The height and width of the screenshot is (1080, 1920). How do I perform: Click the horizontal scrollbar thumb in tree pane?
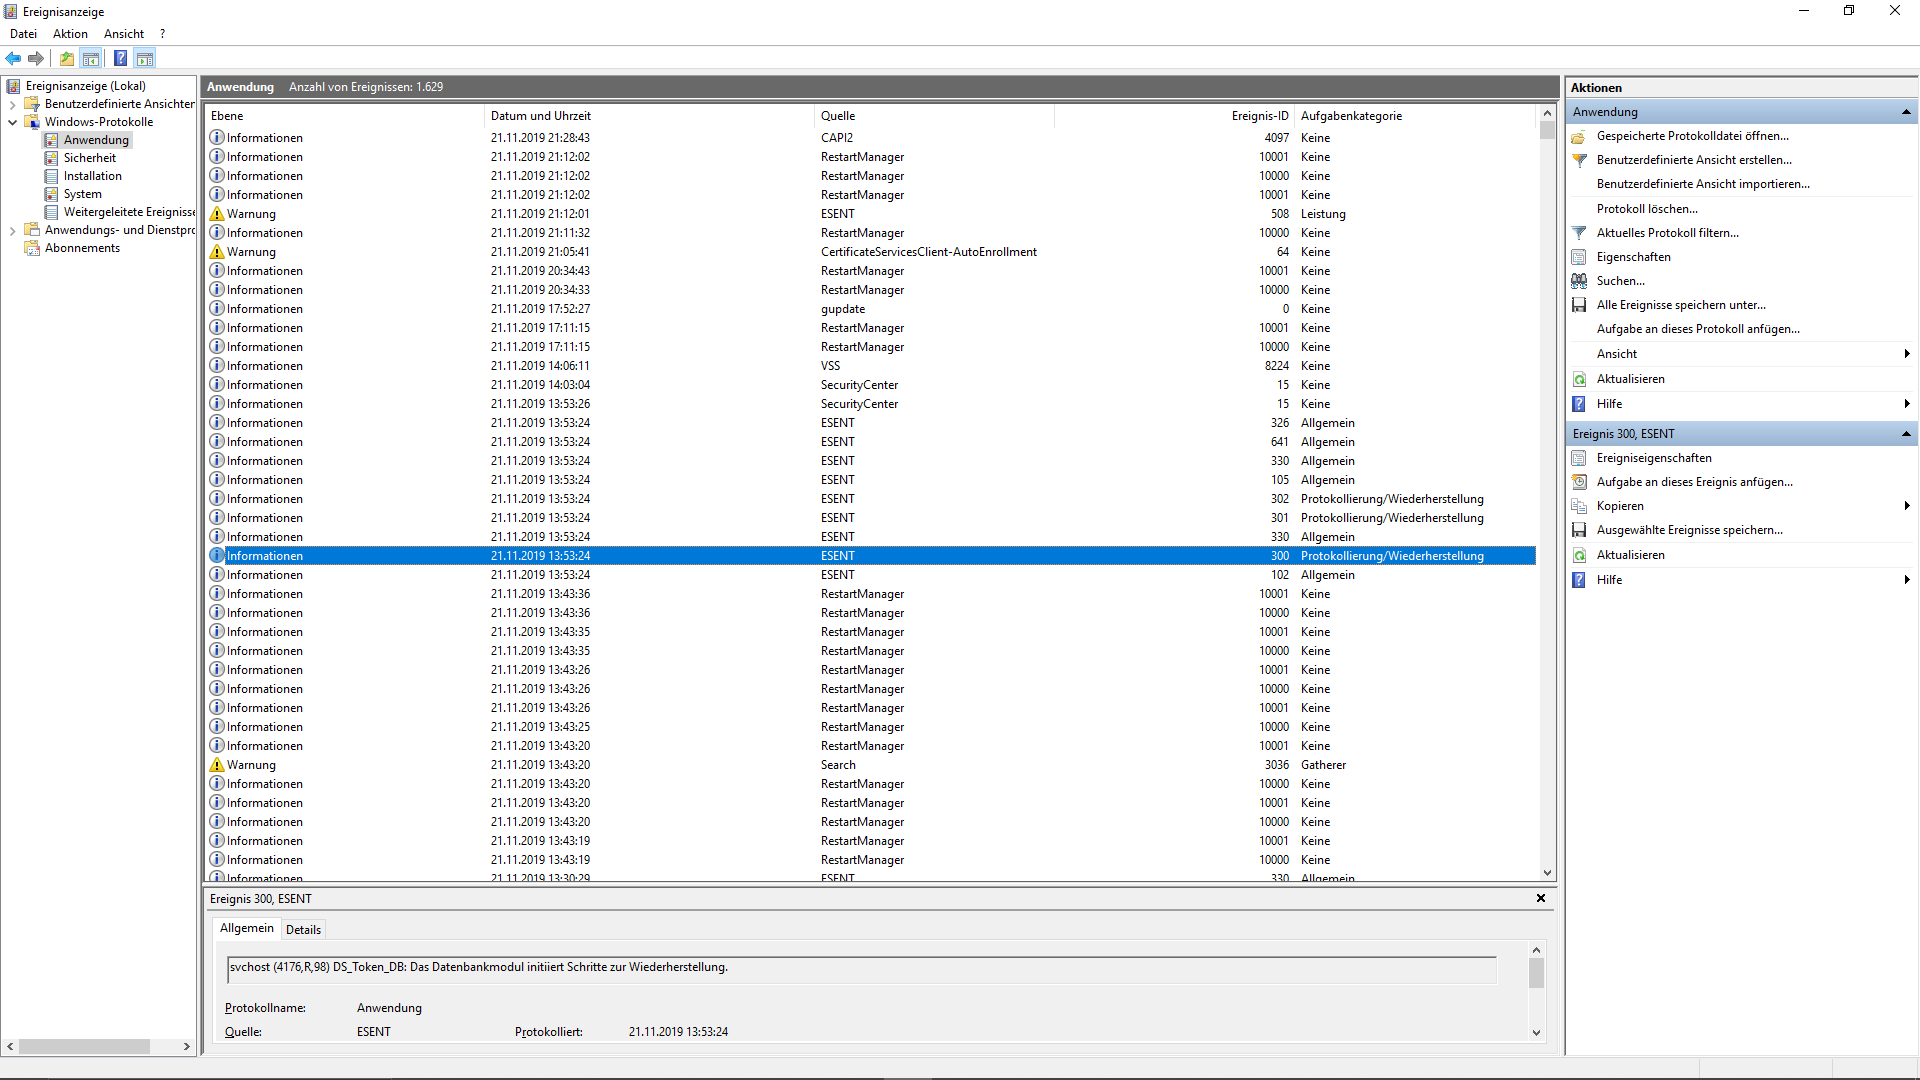(x=84, y=1046)
